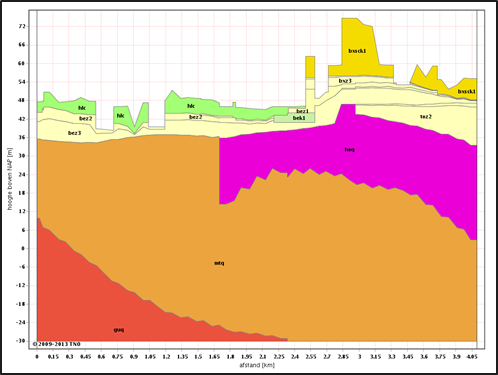
Task: Click the '0.6' tick on the distance axis
Action: [x=101, y=357]
